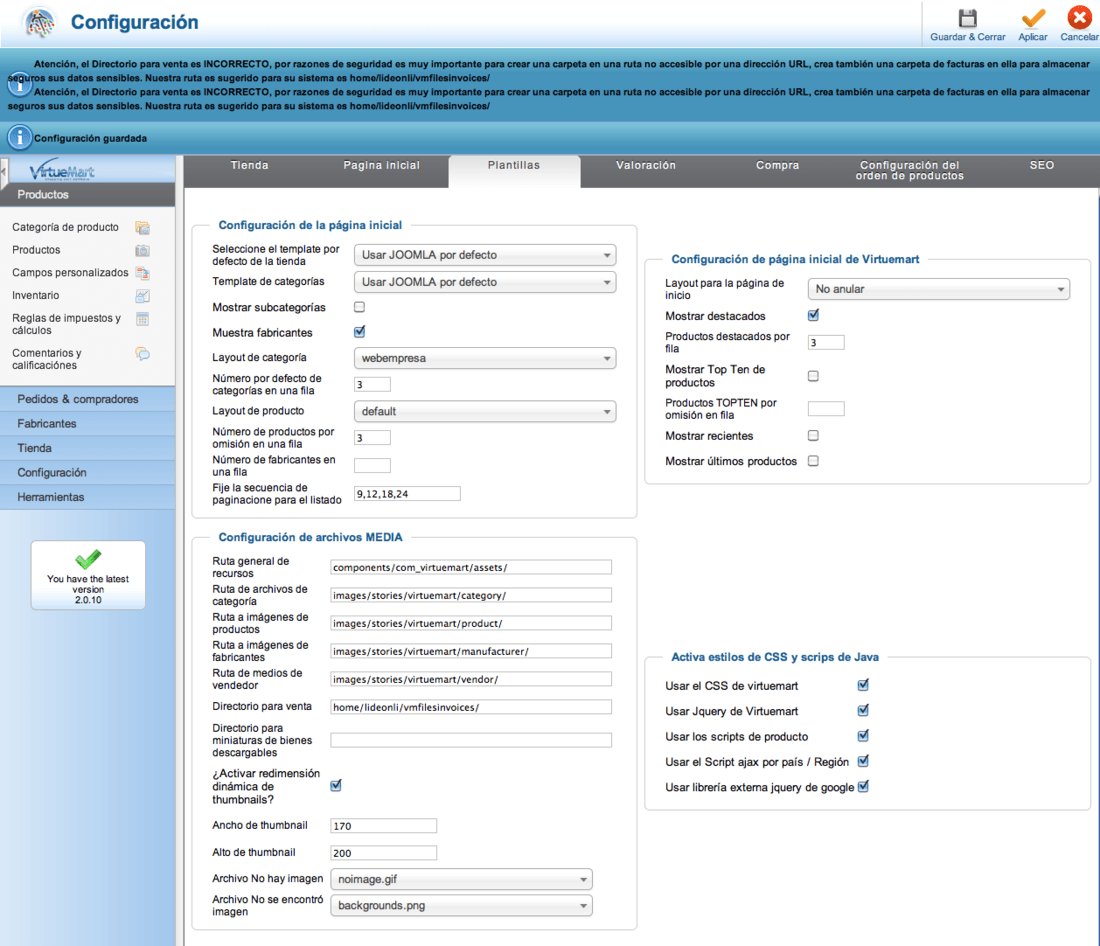
Task: Click the Productos TOPTEN por omisión field
Action: 826,408
